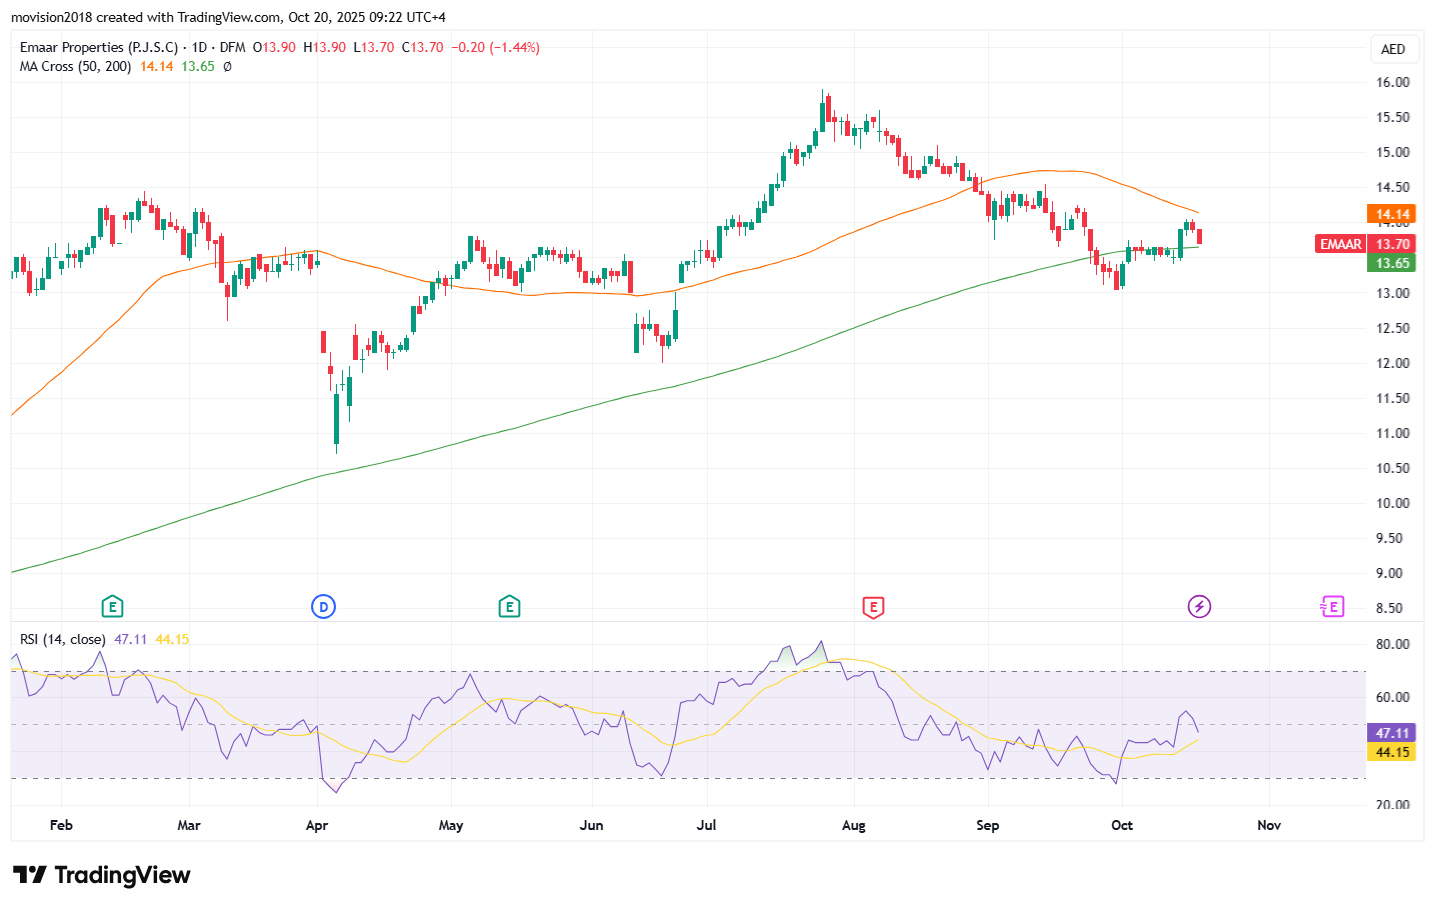Click the TradingView logo
Viewport: 1435px width, 909px height.
coord(102,875)
